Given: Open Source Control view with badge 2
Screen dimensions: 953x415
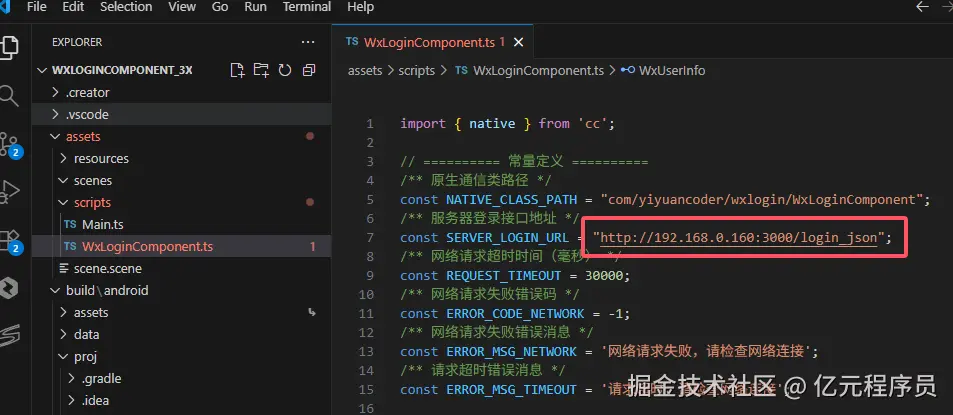Looking at the screenshot, I should click(10, 146).
